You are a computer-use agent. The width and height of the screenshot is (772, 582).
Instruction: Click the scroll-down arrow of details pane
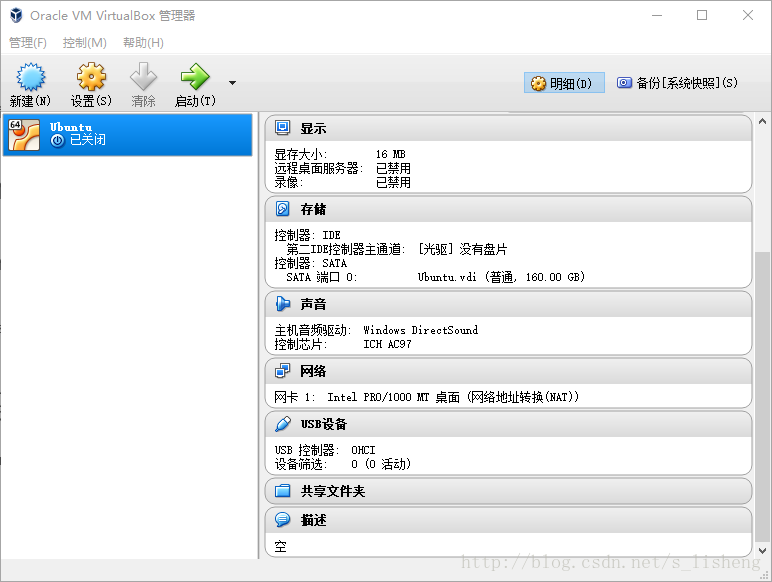pyautogui.click(x=762, y=551)
